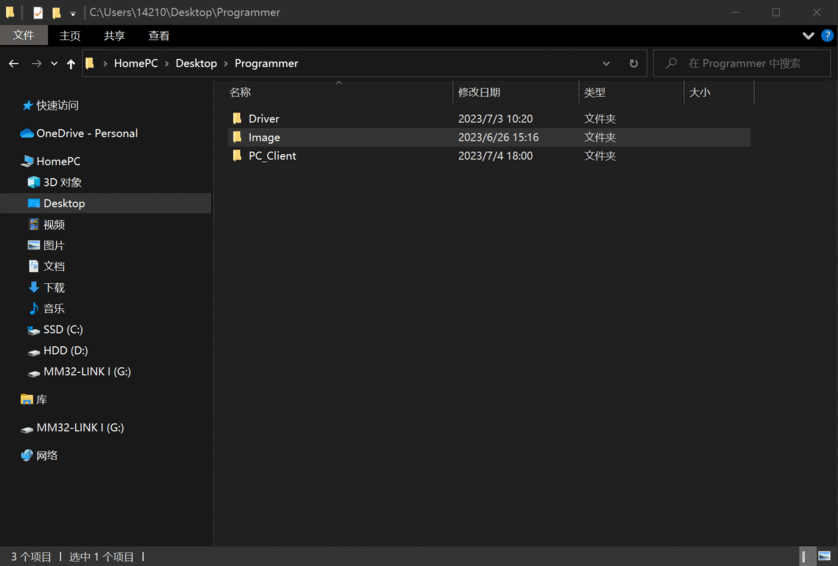Screen dimensions: 838x566
Task: Open the Quick Access toolbar customize dropdown
Action: click(x=73, y=13)
